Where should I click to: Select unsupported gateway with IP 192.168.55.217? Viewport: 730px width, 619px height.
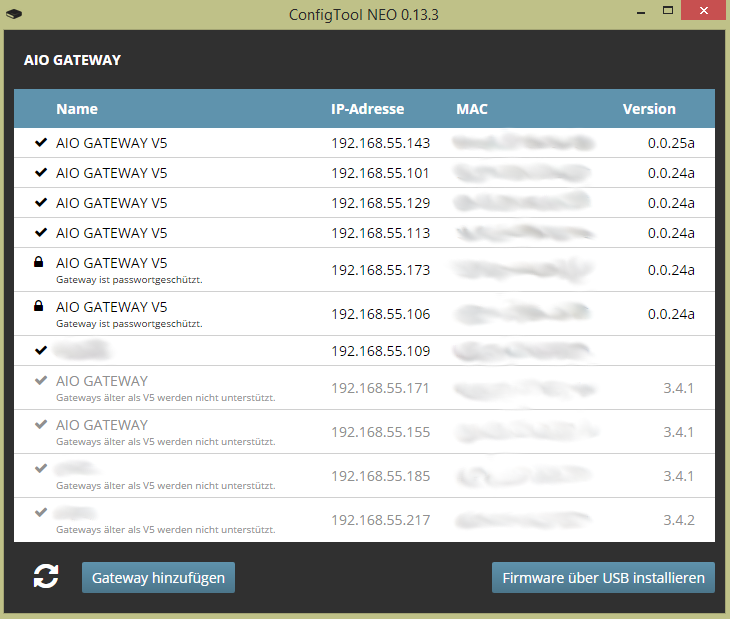coord(380,520)
